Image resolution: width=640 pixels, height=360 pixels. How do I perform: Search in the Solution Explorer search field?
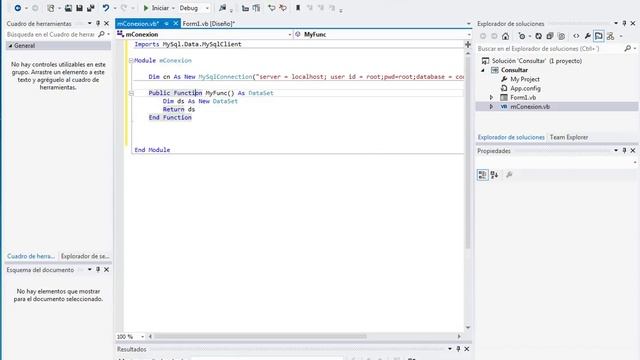click(x=550, y=49)
